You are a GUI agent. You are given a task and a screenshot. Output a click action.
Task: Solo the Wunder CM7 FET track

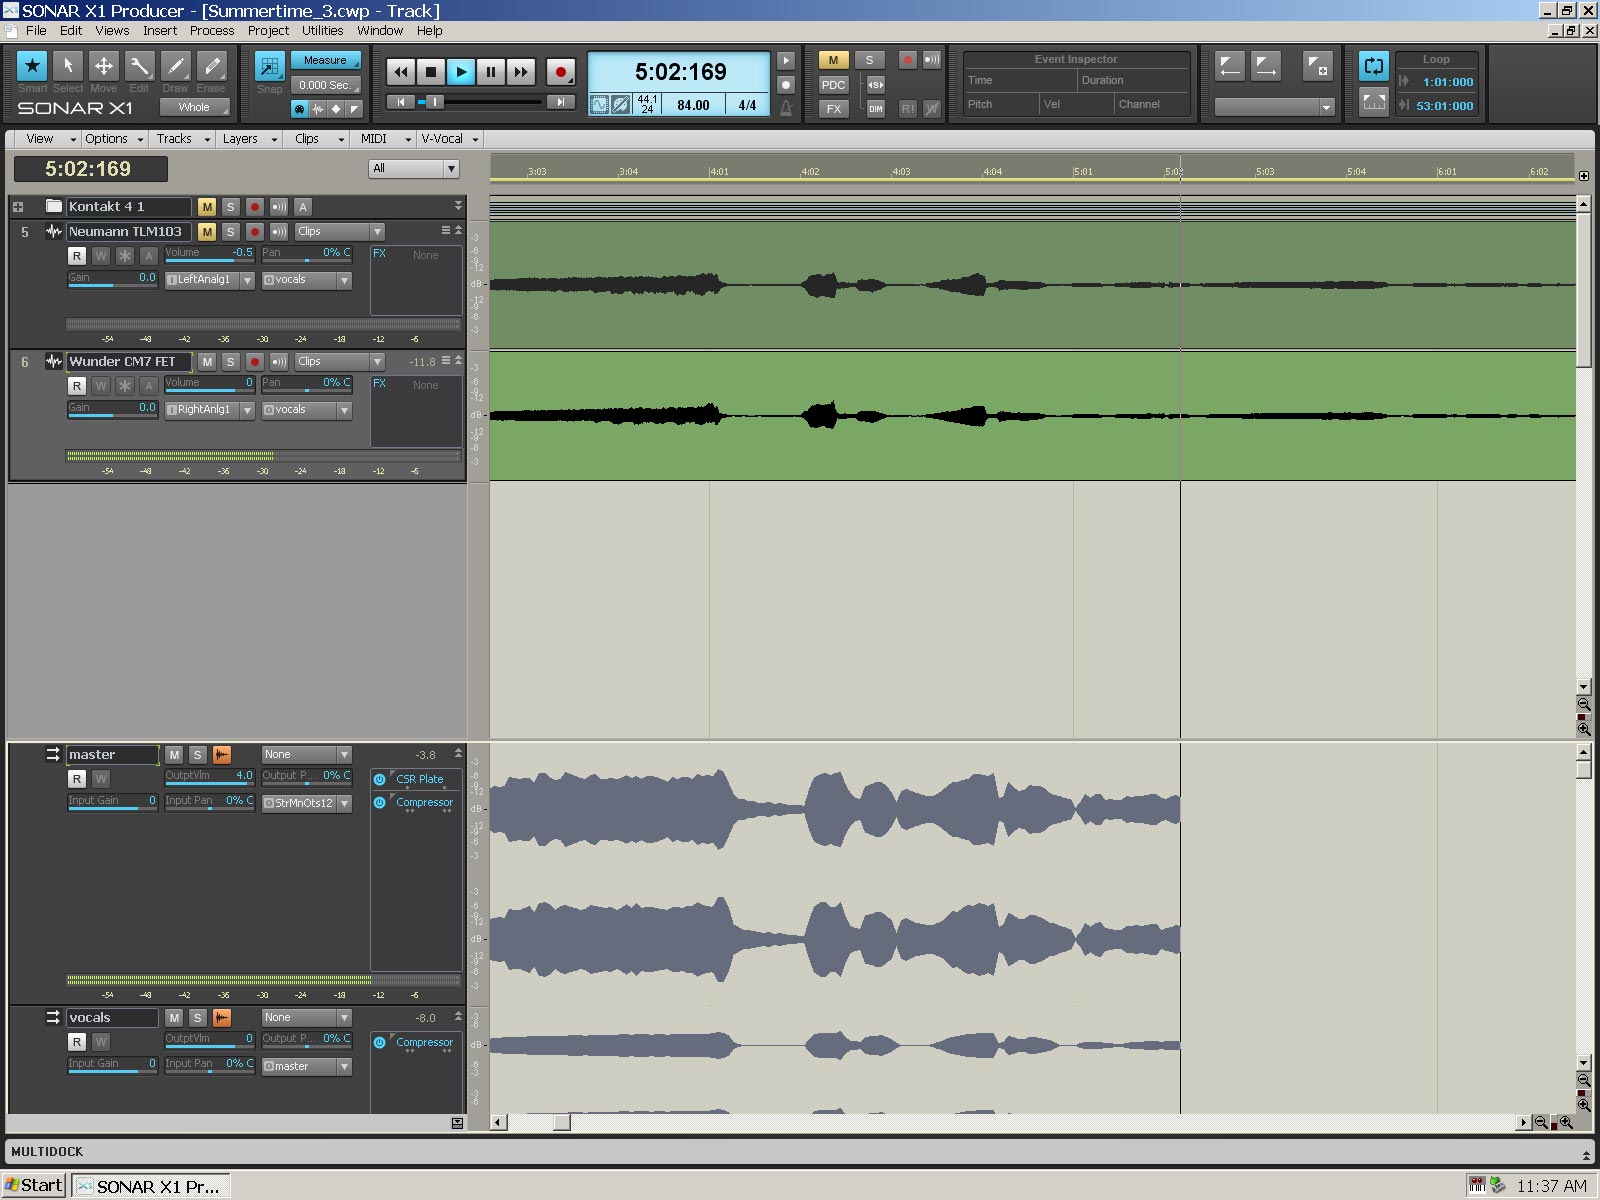click(x=231, y=362)
